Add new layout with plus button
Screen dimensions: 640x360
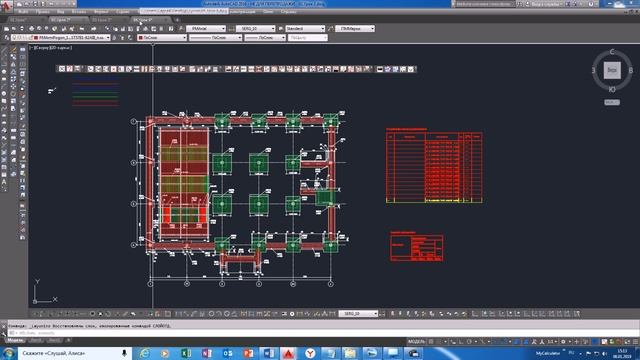(x=69, y=340)
